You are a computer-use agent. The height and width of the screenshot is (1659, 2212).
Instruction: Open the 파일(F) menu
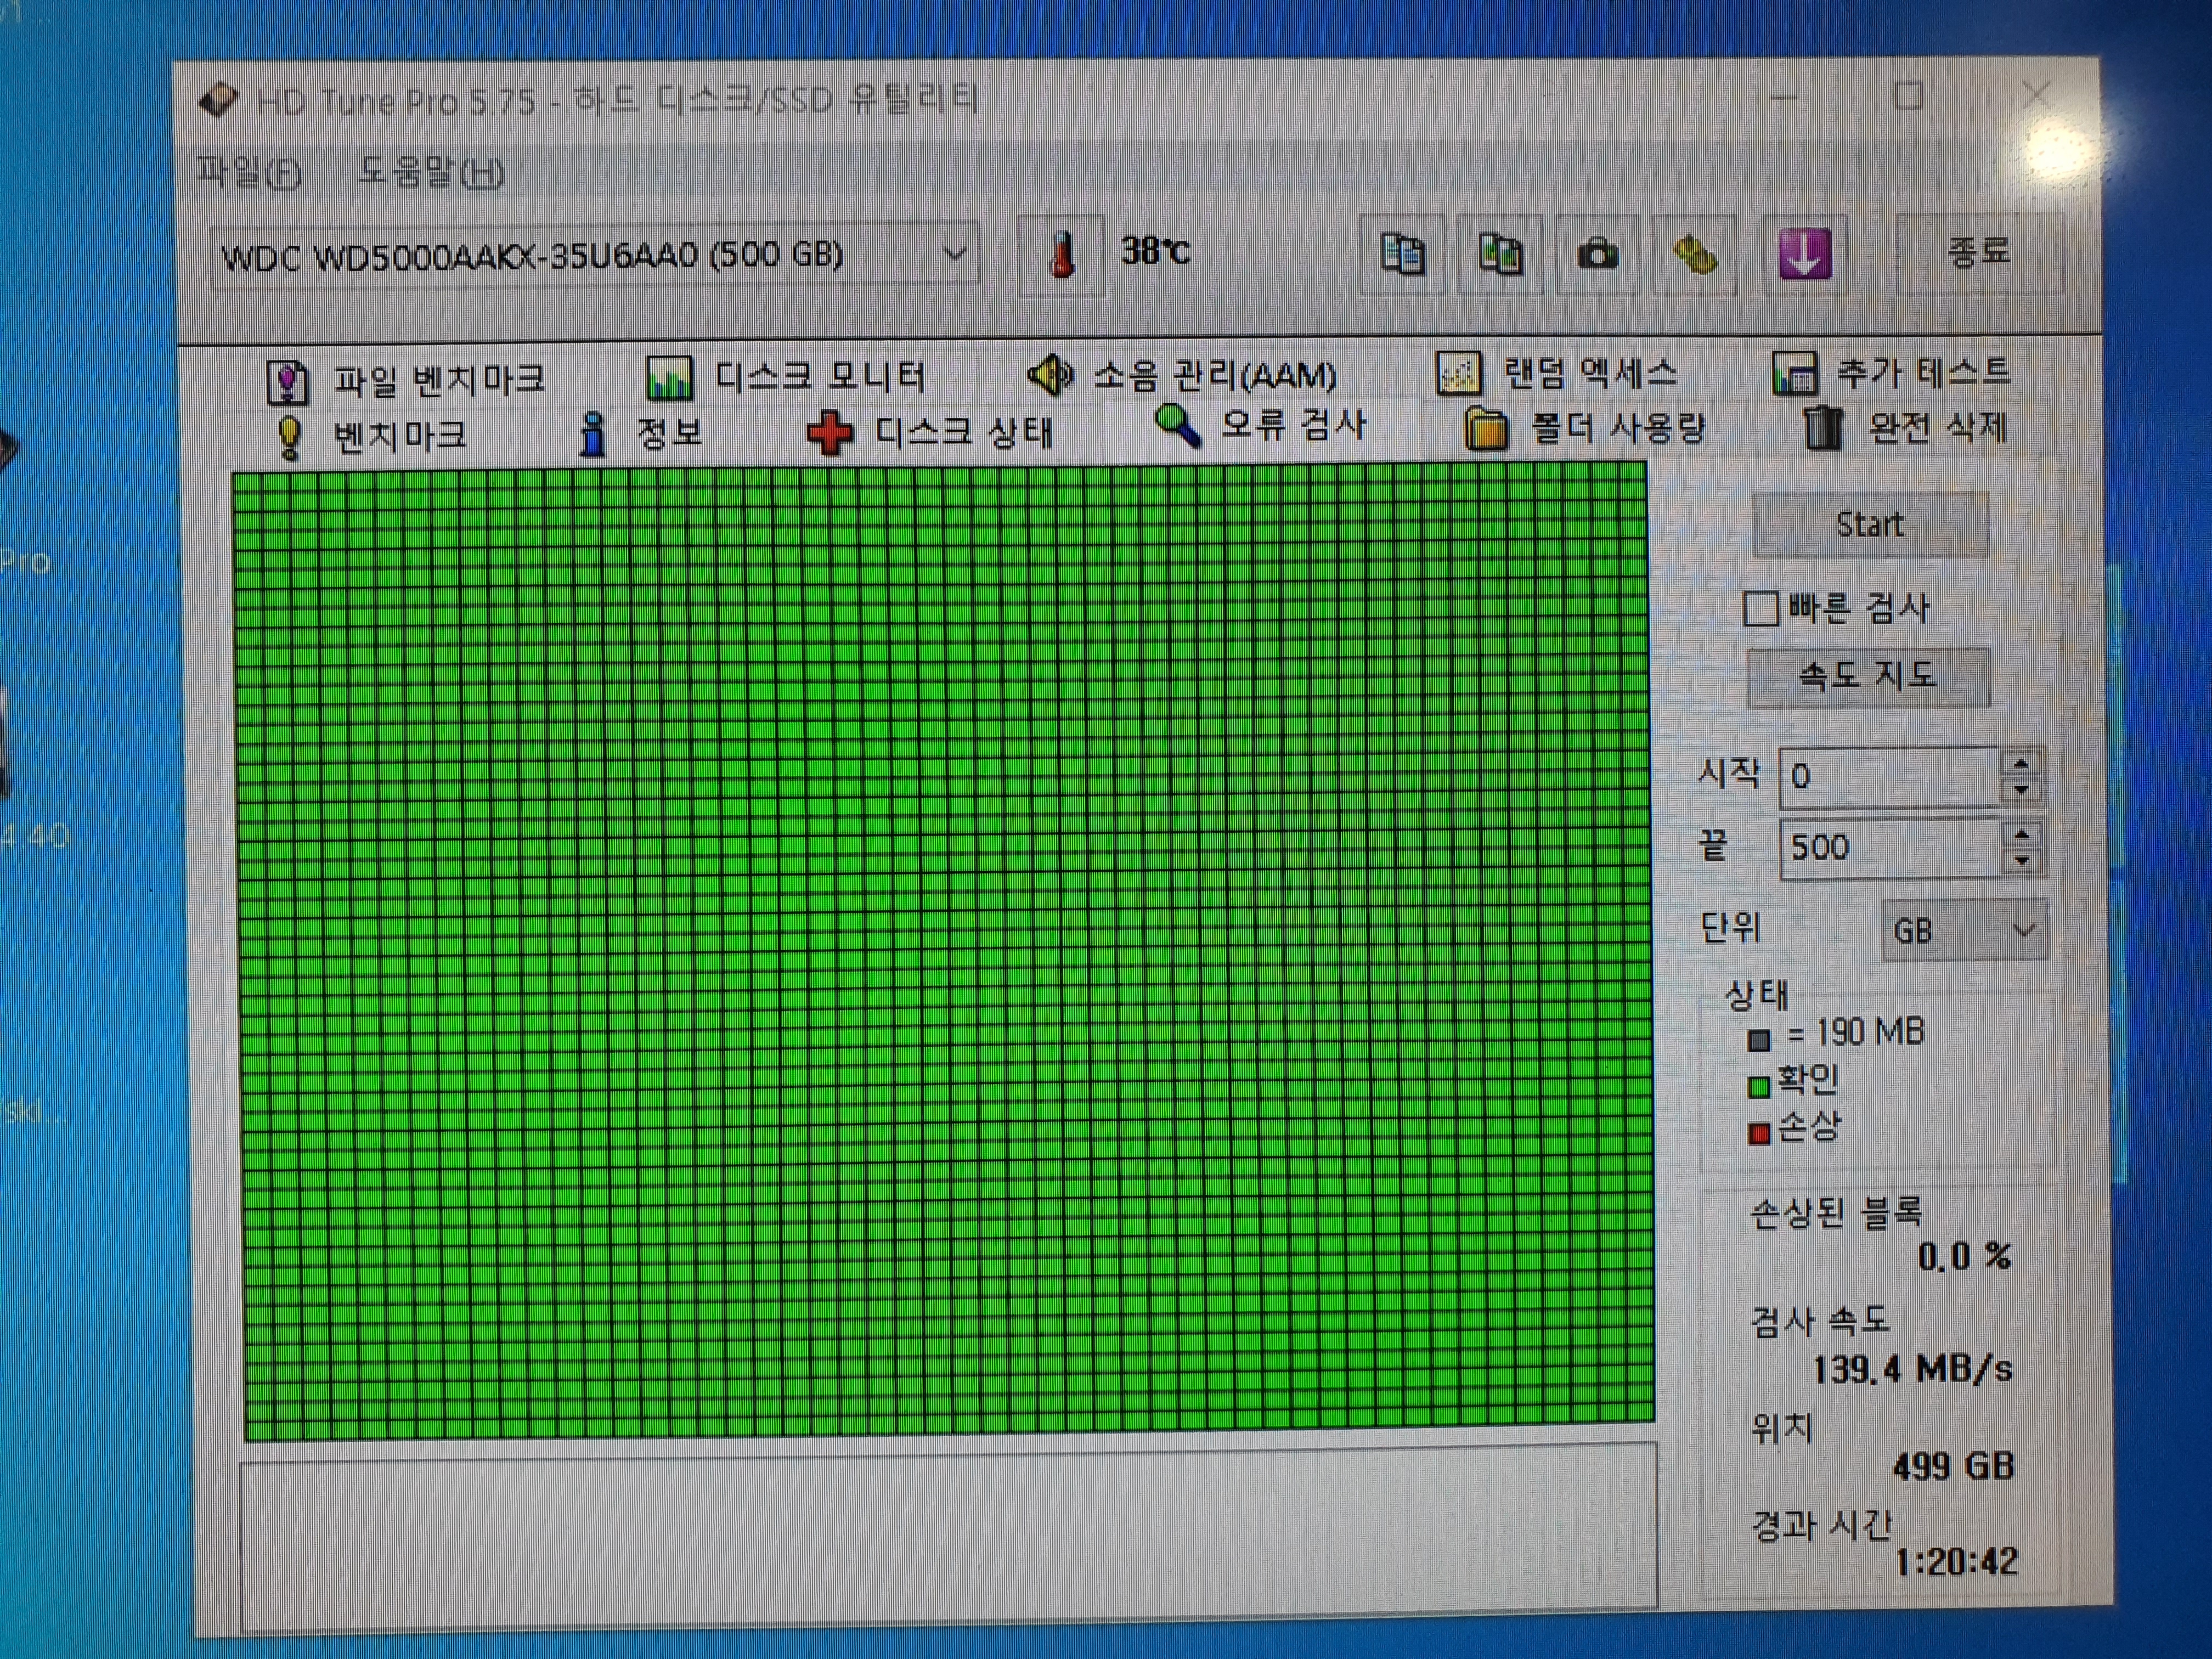[248, 172]
